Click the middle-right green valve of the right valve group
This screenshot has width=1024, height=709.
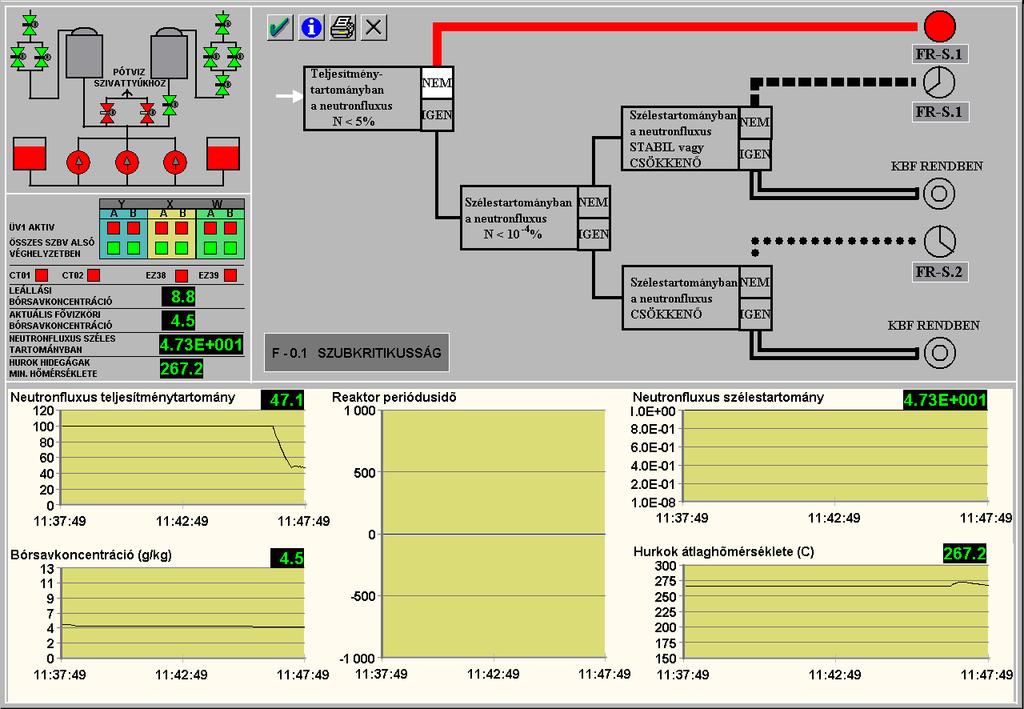tap(234, 57)
